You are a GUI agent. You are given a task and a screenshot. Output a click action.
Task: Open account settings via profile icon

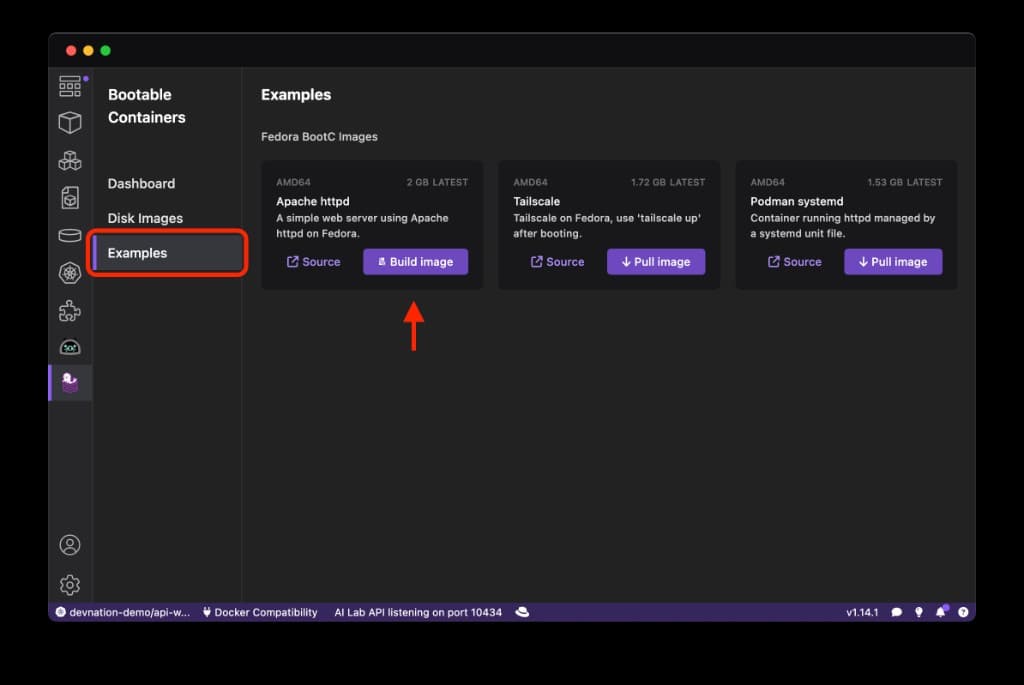tap(70, 544)
